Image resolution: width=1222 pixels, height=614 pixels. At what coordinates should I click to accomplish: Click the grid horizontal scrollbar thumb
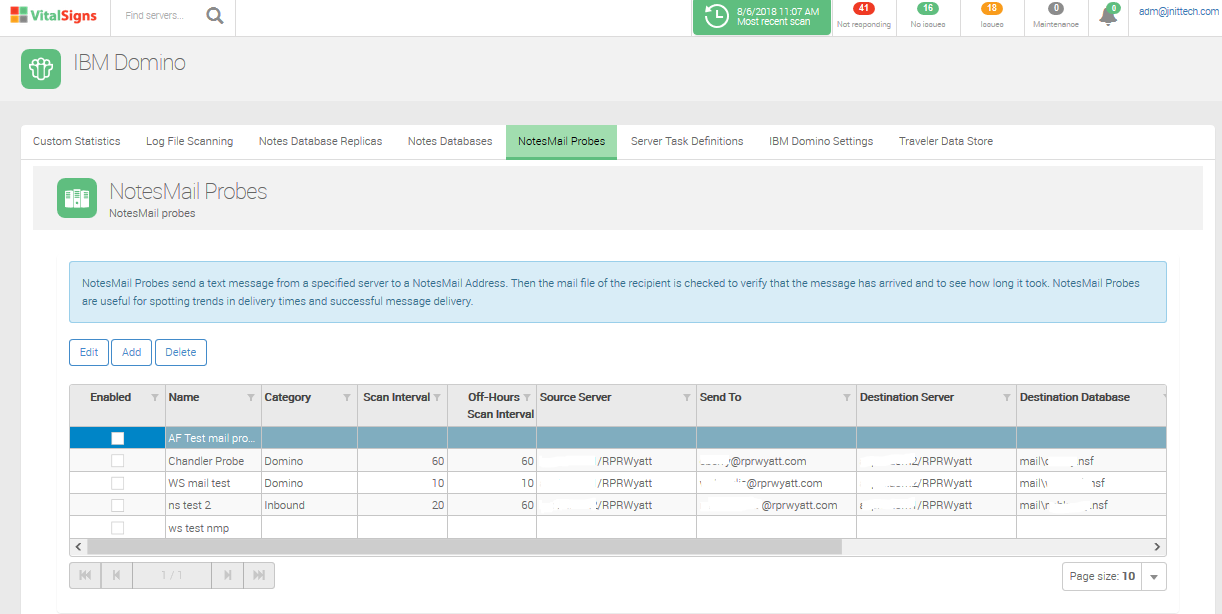coord(464,547)
